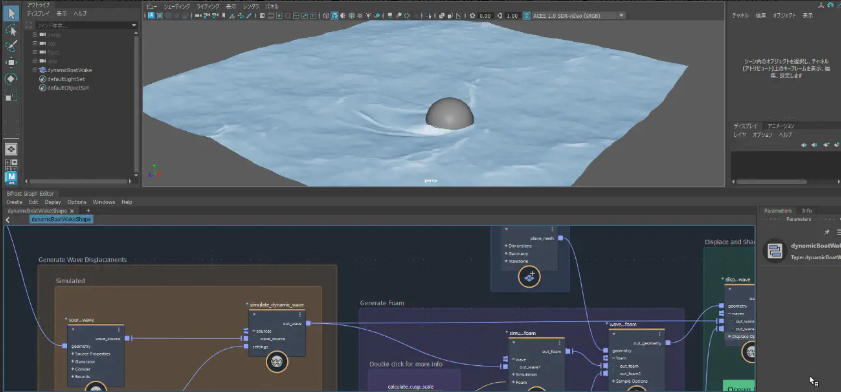Click the gamma value field showing 1.00

pos(512,16)
